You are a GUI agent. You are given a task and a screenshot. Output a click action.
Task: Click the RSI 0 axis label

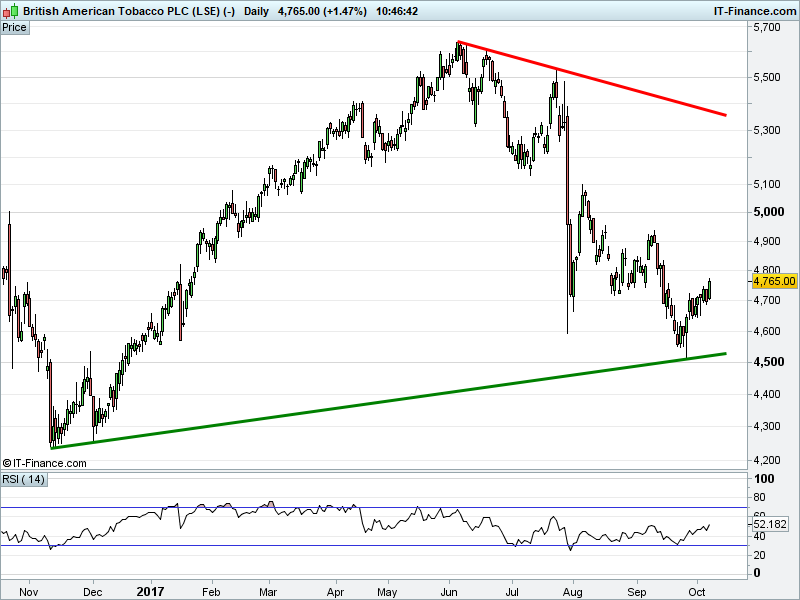click(x=757, y=573)
